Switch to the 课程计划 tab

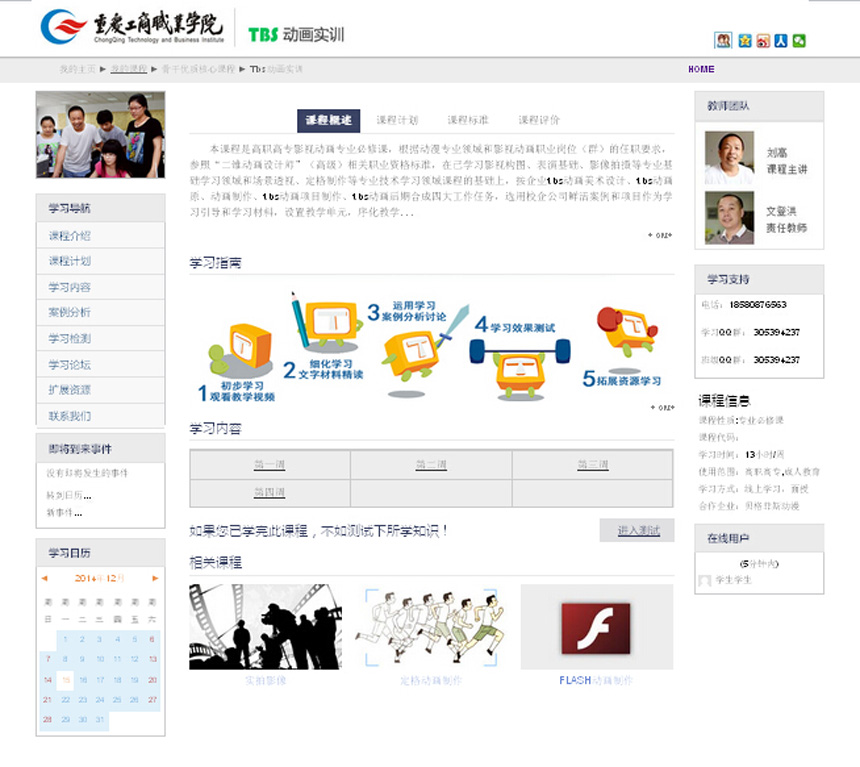(397, 120)
